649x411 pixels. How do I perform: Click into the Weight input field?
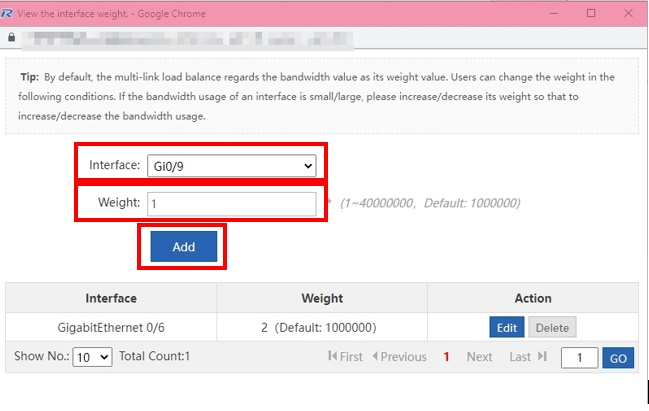click(x=231, y=204)
